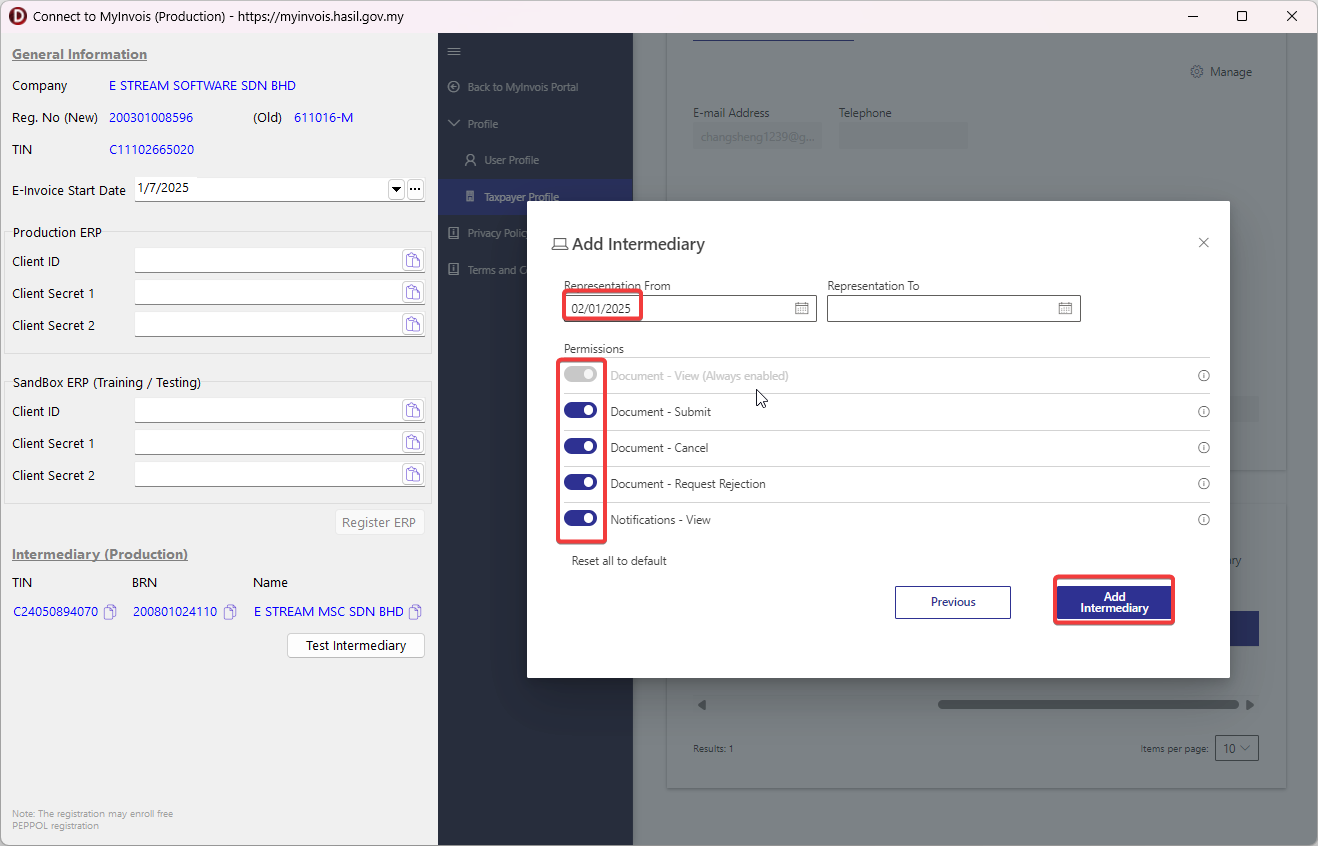Screen dimensions: 1318x846
Task: Toggle Notifications - View permission switch
Action: (580, 519)
